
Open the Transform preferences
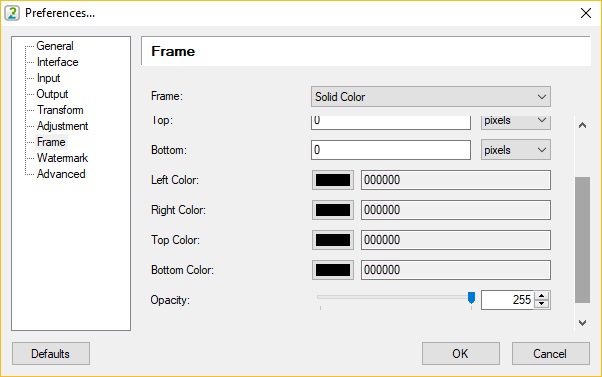tap(60, 110)
